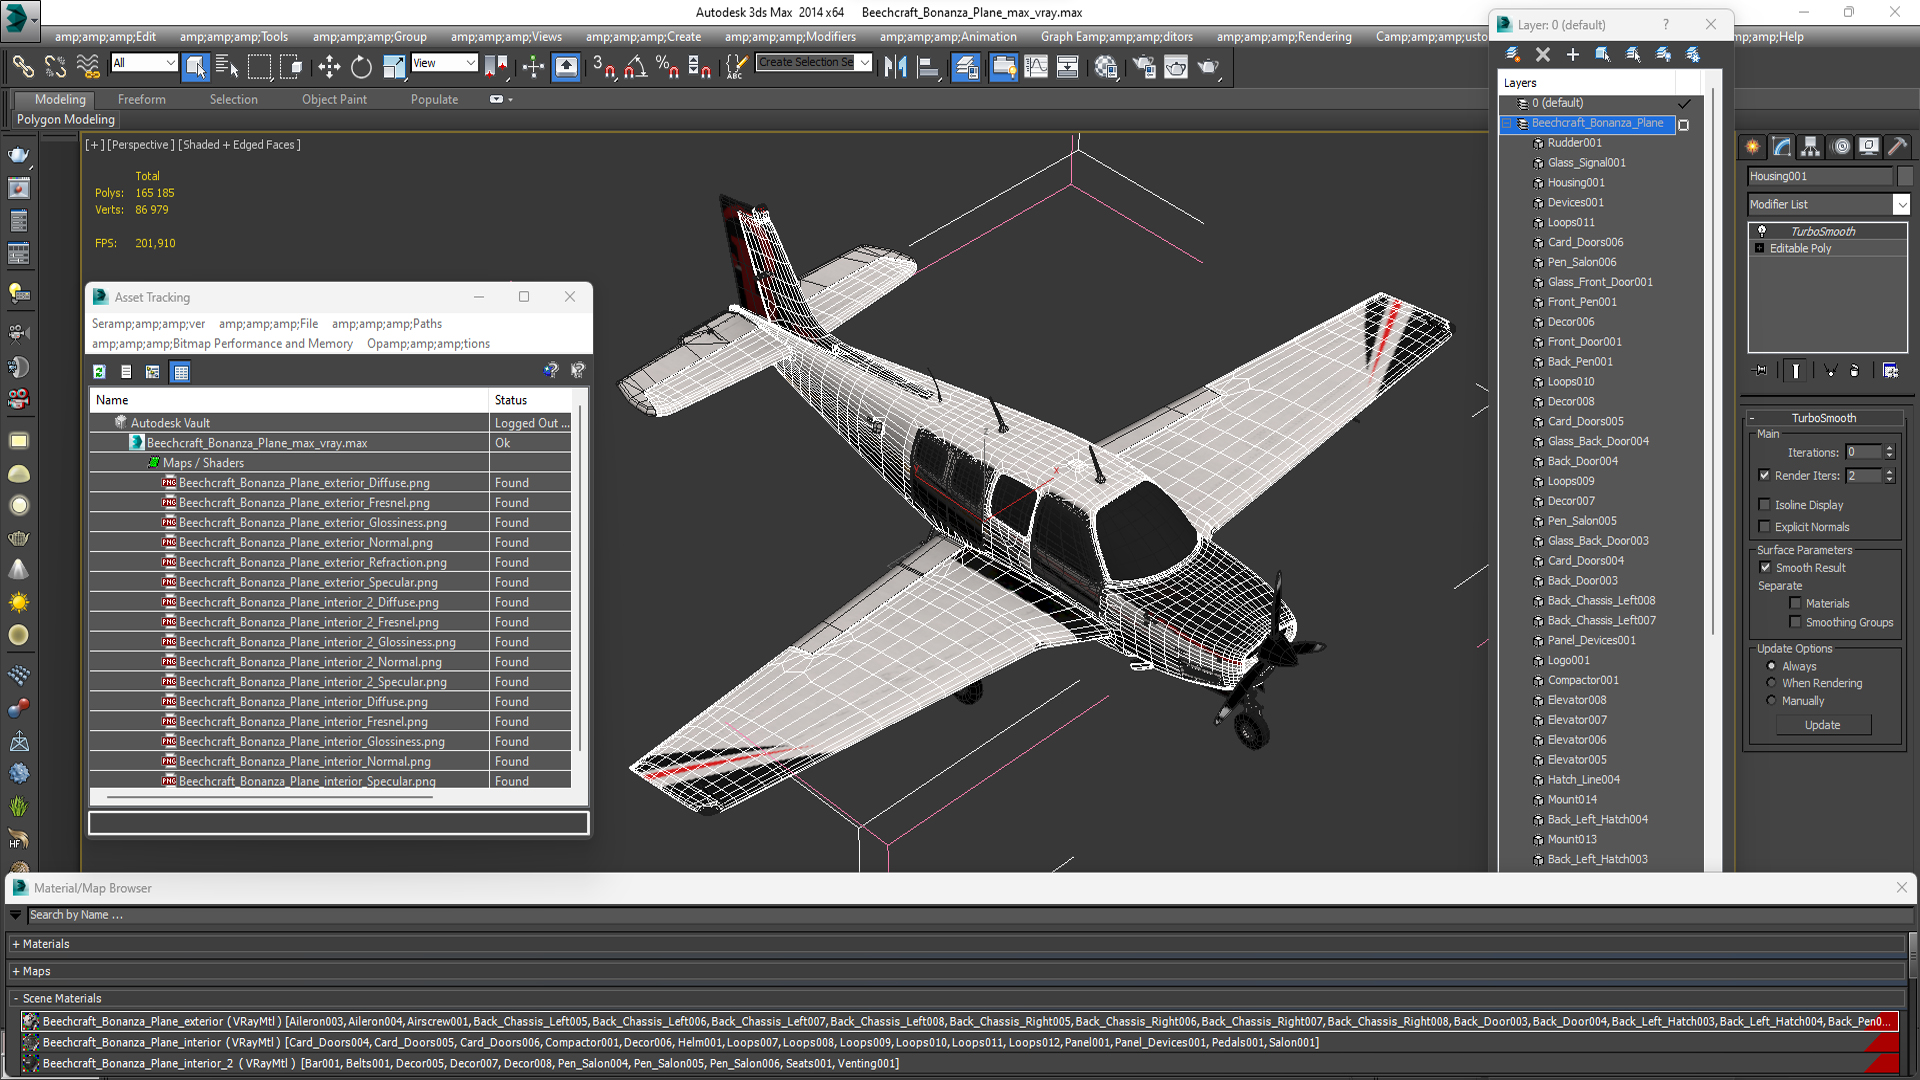Toggle the Smooth Result checkbox

(x=1765, y=567)
